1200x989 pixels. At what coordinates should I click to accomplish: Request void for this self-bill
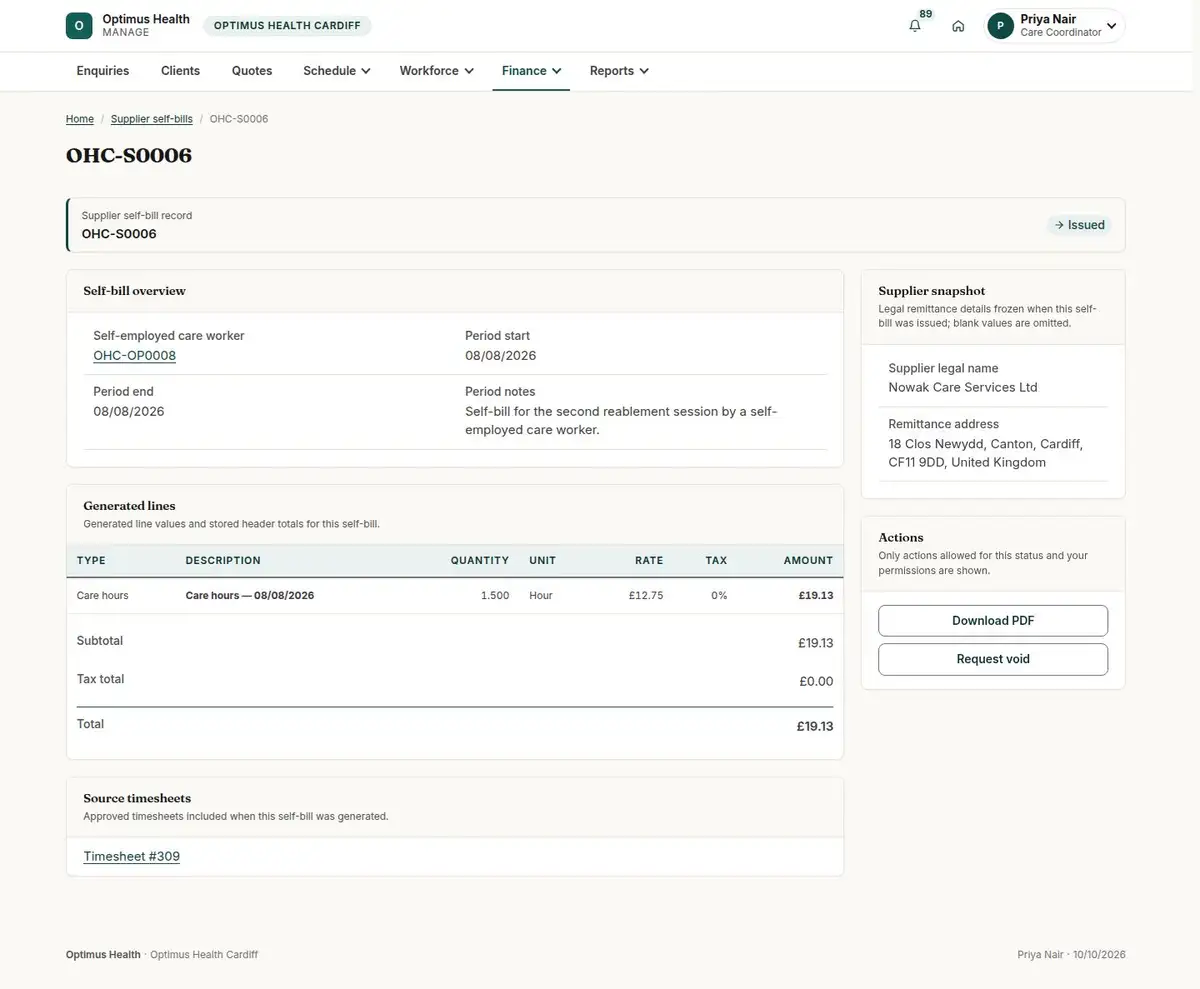[x=993, y=659]
